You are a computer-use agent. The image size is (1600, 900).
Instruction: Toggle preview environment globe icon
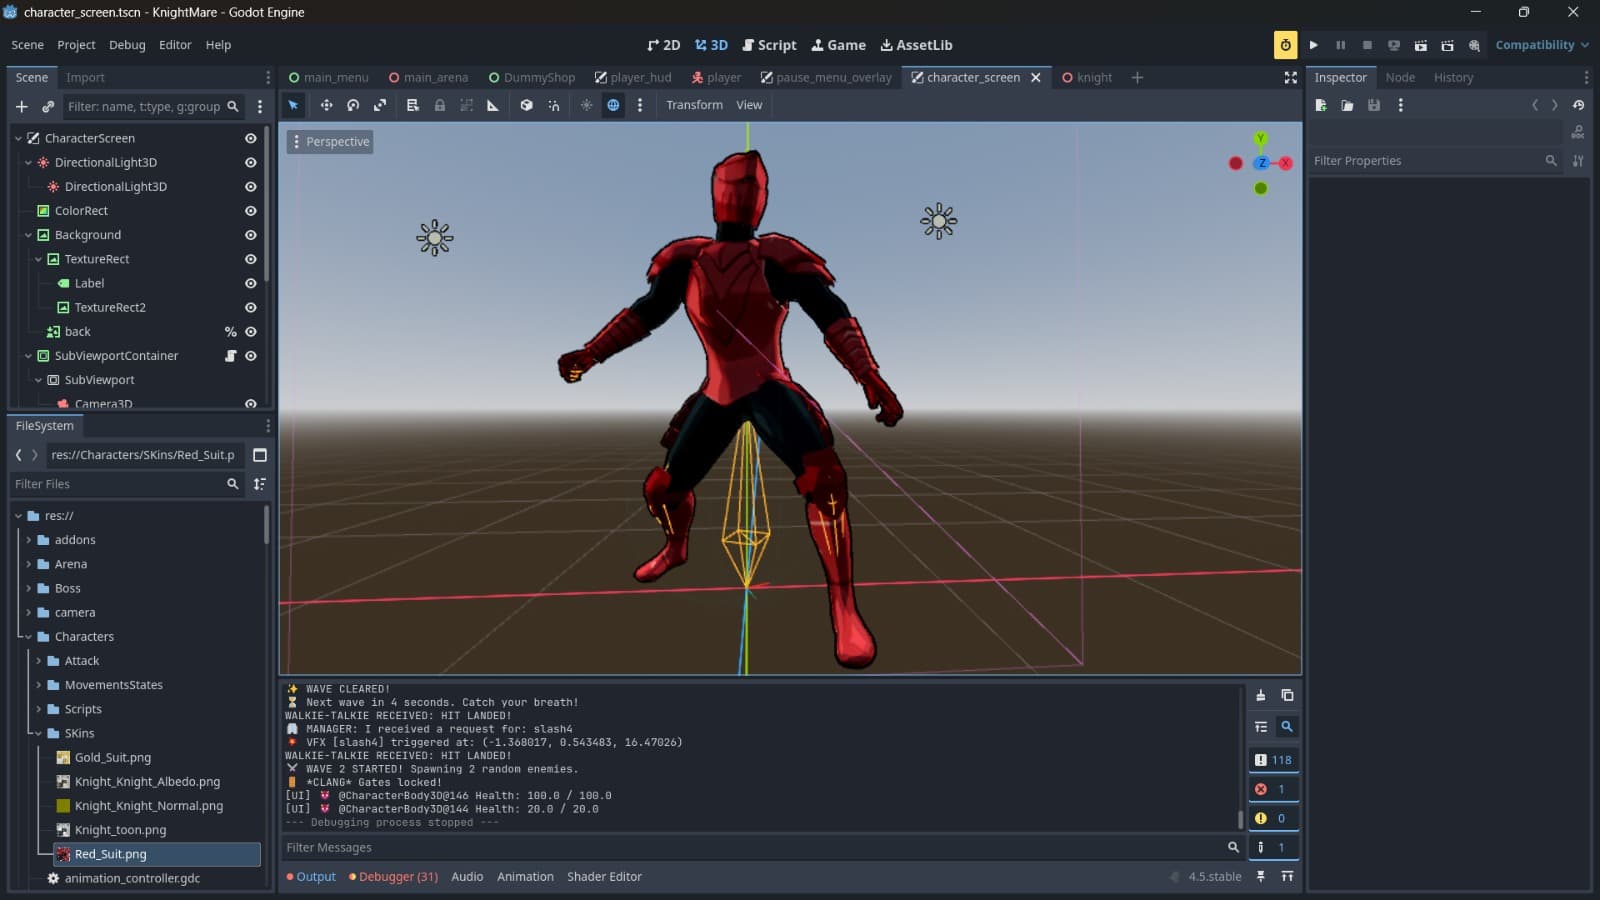[x=613, y=105]
